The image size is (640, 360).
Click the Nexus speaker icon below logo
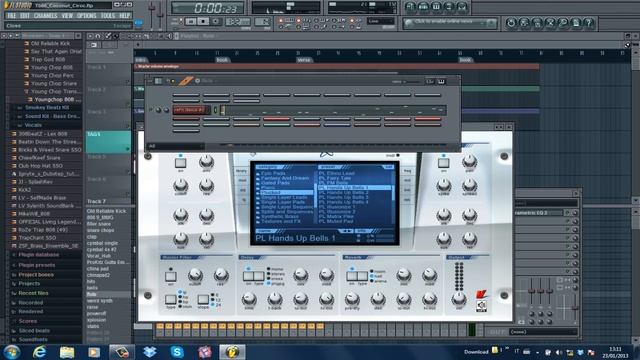[481, 306]
